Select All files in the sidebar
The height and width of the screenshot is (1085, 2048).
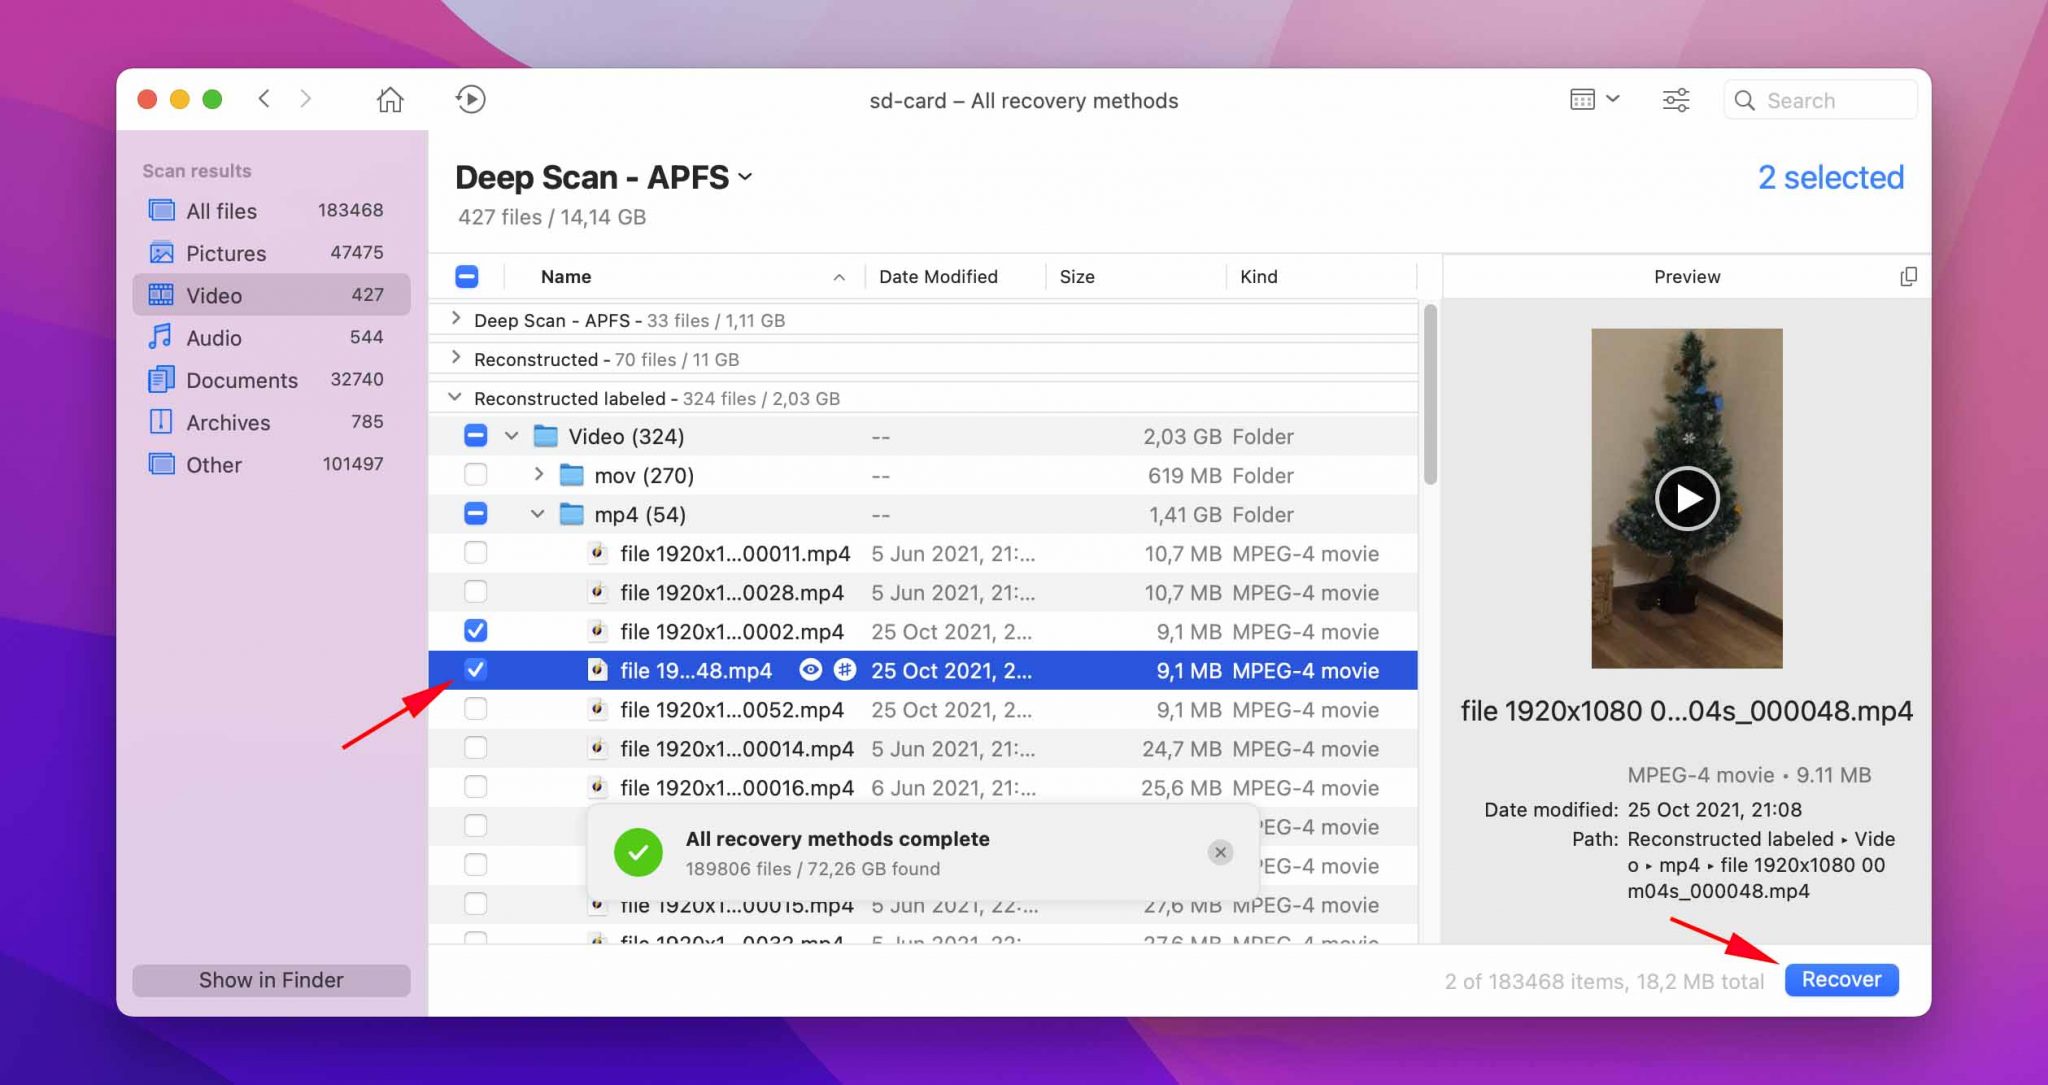tap(271, 211)
